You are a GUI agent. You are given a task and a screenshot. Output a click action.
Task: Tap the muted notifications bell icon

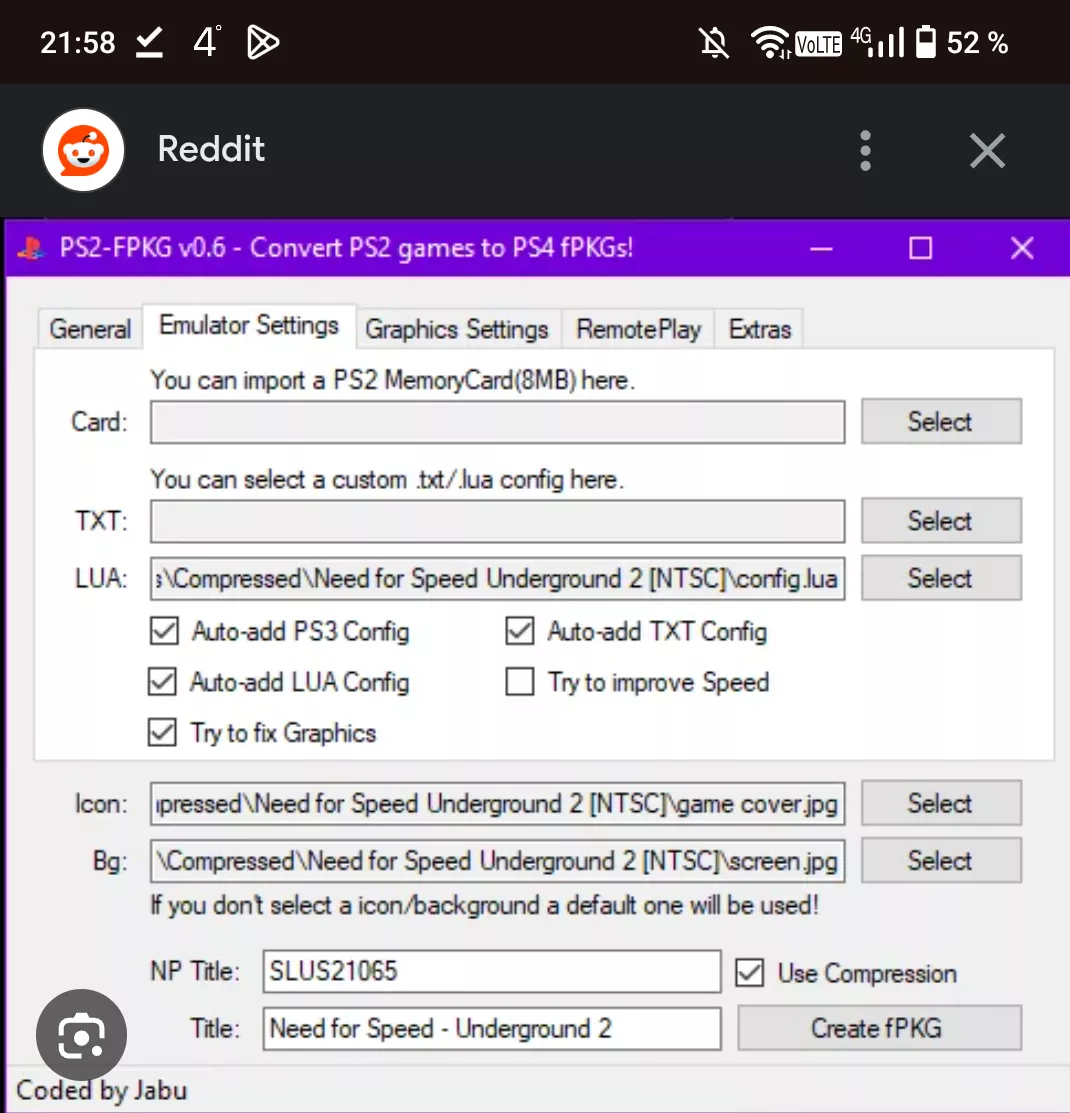point(714,42)
